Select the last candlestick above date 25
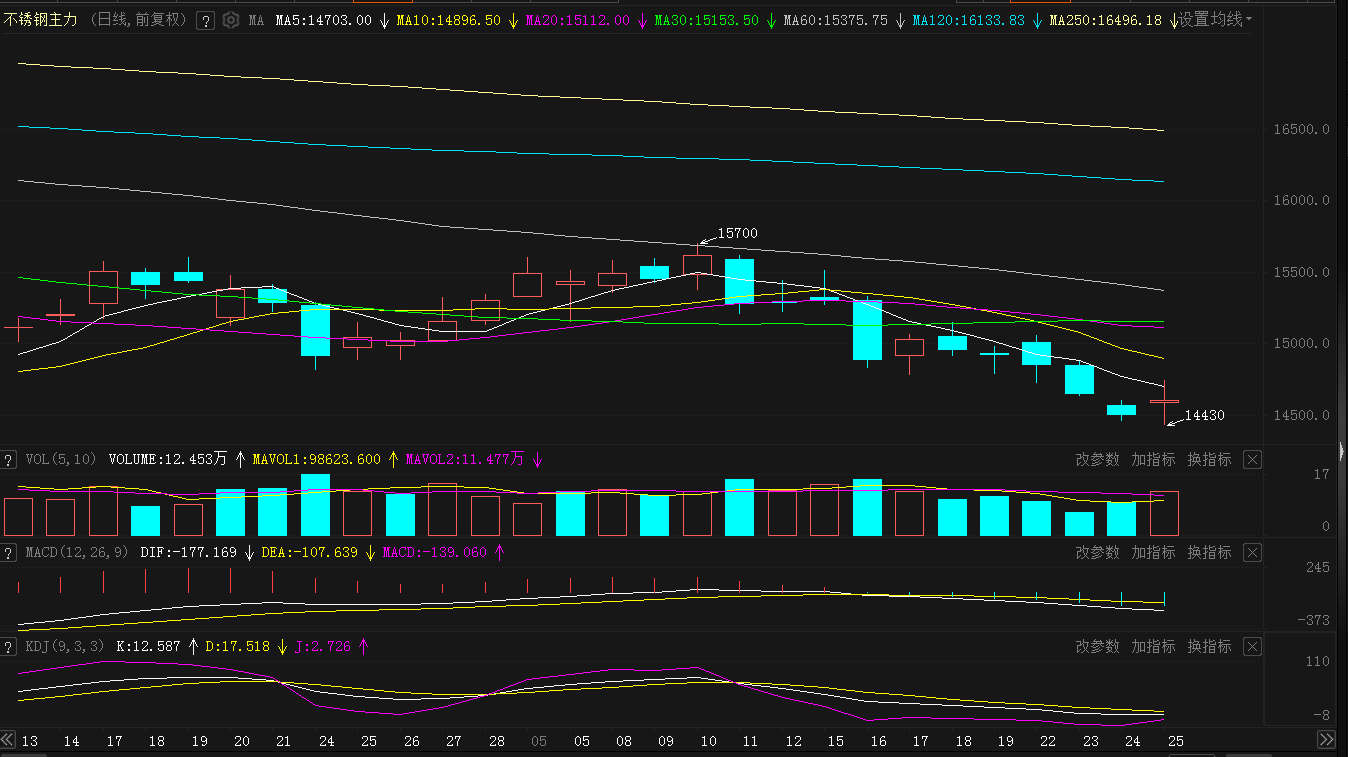 (1164, 401)
